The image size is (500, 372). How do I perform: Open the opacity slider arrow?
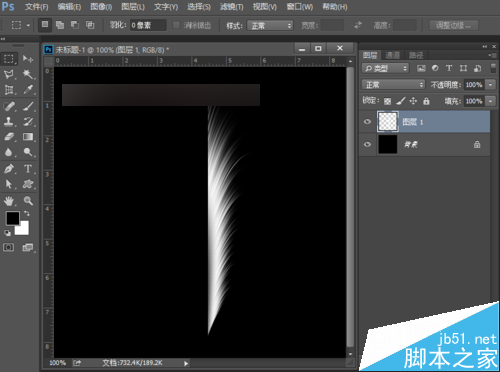point(490,85)
